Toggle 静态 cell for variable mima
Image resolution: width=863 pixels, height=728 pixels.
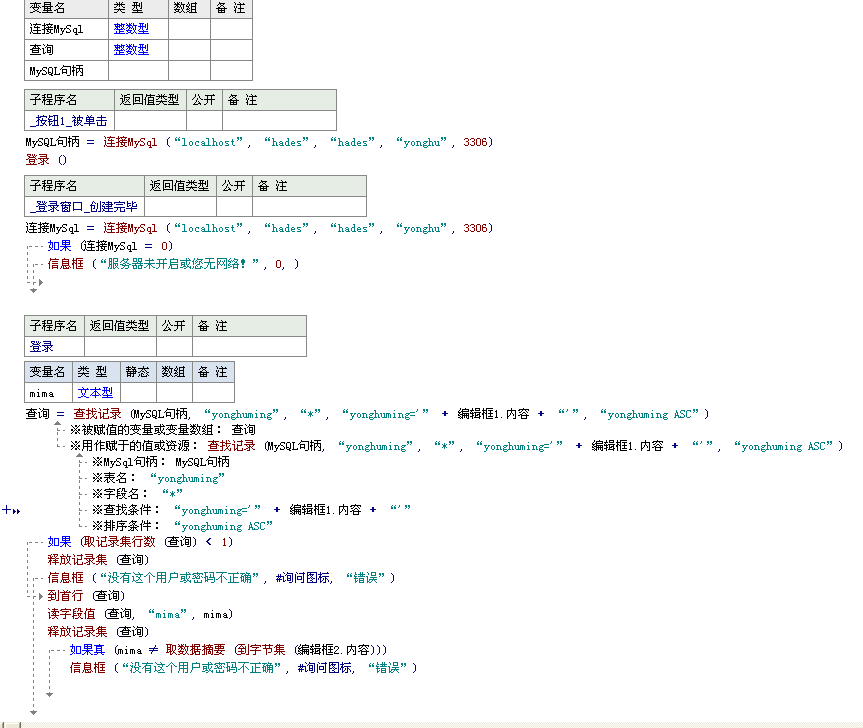click(x=138, y=392)
